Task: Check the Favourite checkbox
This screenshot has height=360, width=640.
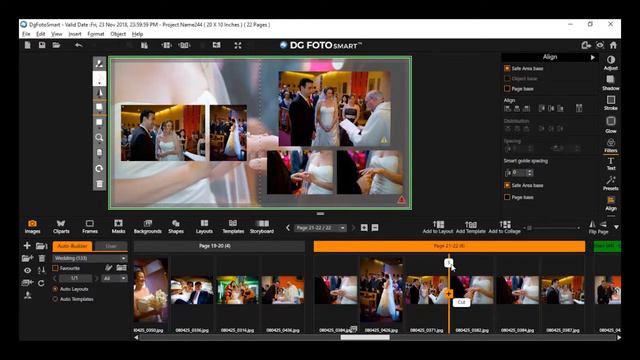Action: pyautogui.click(x=56, y=268)
